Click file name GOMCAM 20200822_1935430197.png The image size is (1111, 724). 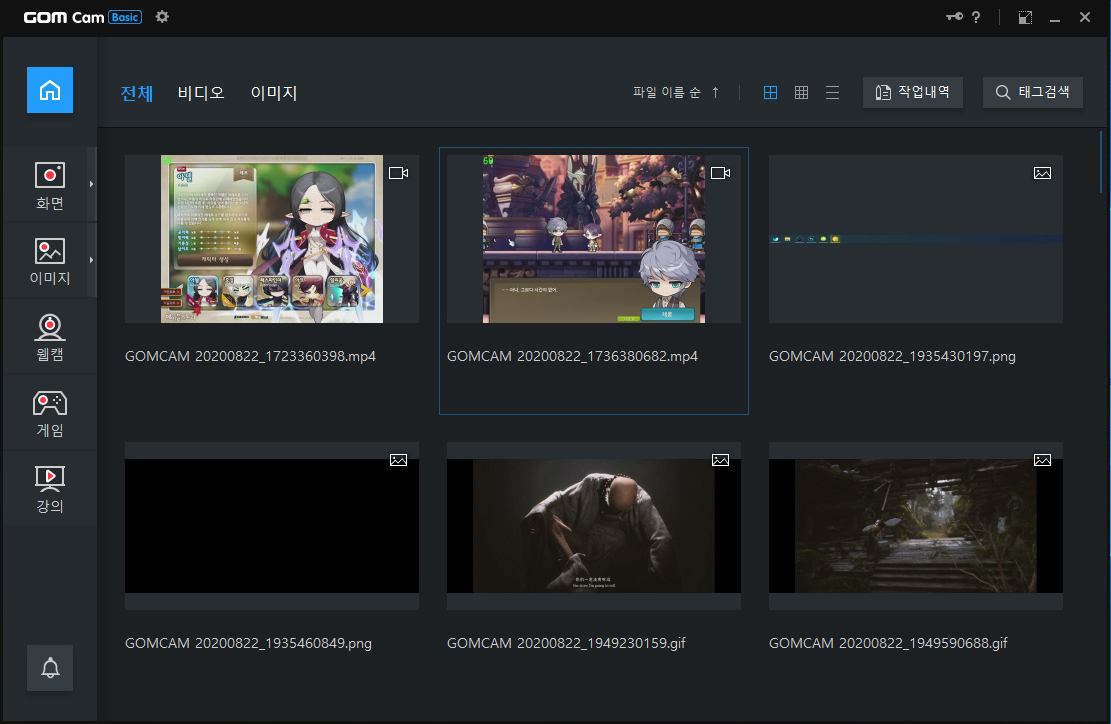[892, 356]
